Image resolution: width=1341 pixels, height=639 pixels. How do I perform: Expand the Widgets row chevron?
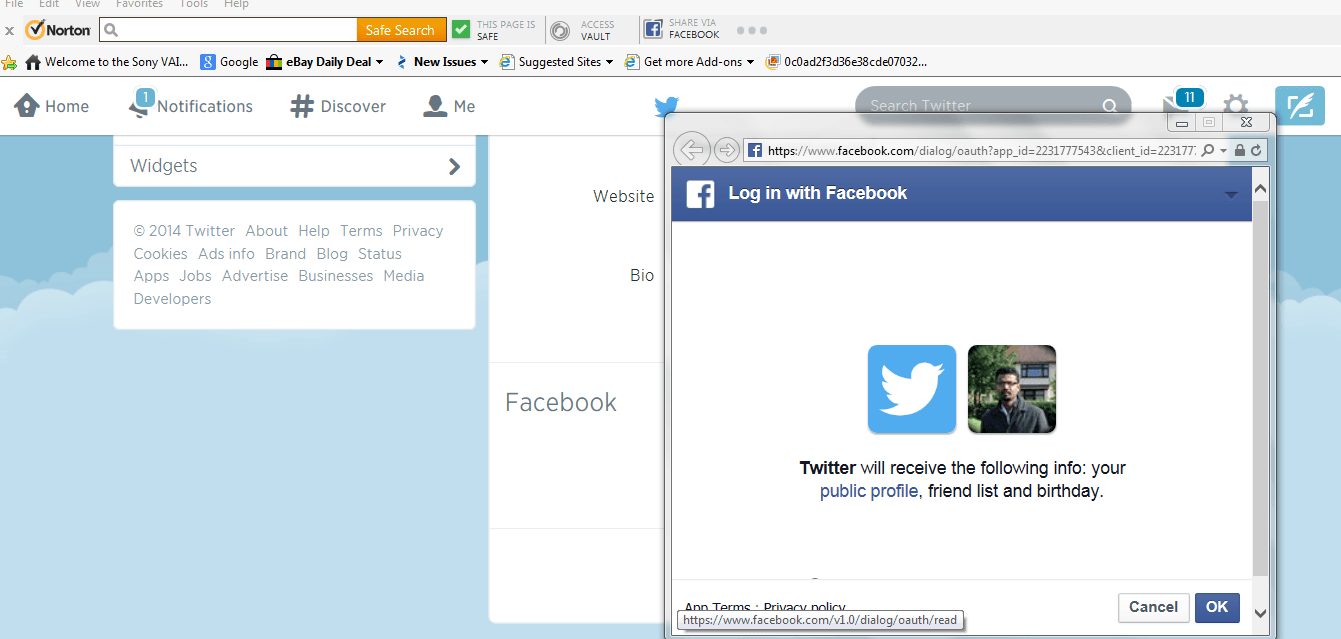(x=455, y=166)
